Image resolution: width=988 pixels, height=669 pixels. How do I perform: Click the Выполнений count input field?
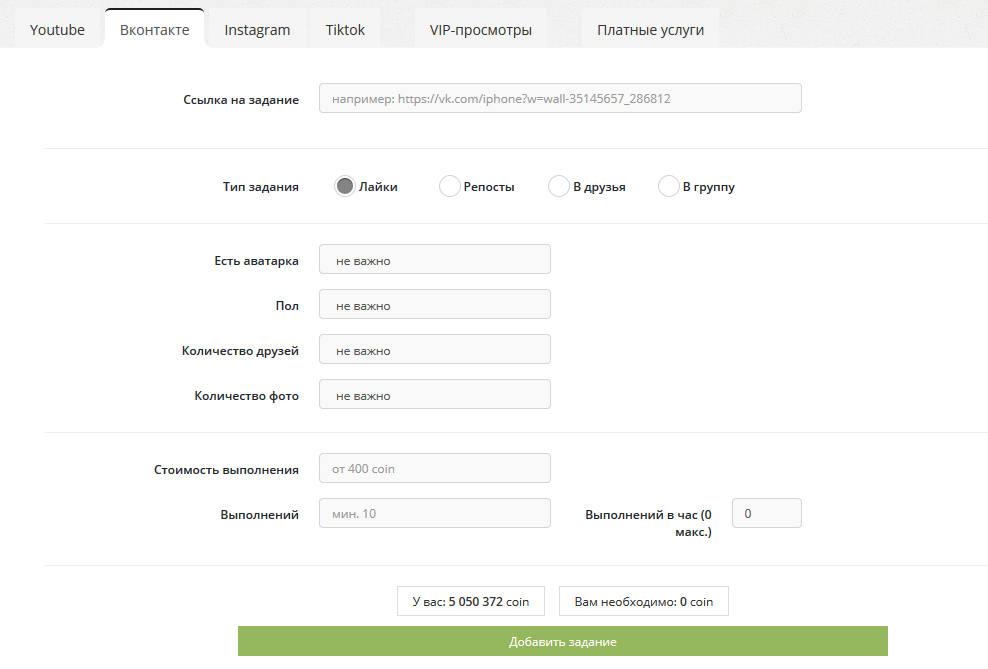click(x=435, y=513)
